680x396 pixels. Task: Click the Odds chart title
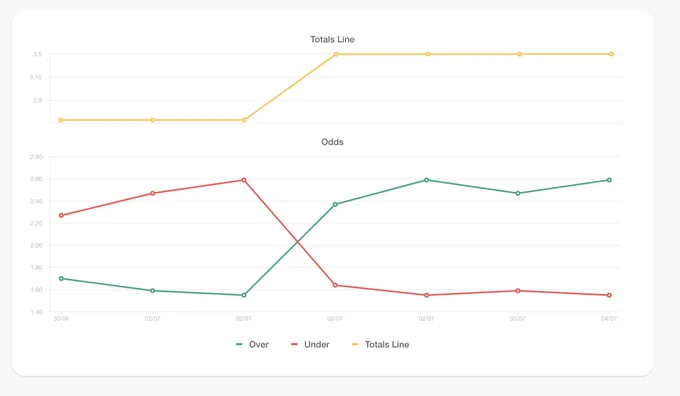point(332,142)
